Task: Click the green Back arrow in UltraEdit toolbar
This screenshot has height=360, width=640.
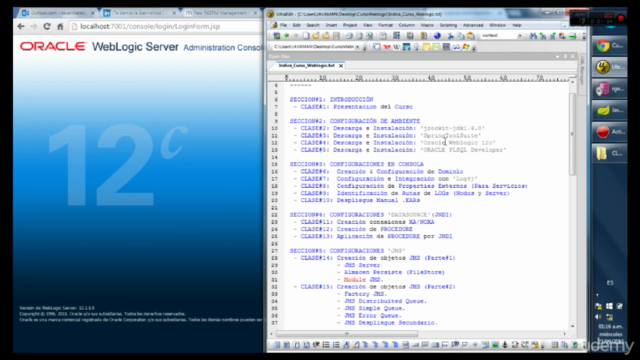Action: 287,36
